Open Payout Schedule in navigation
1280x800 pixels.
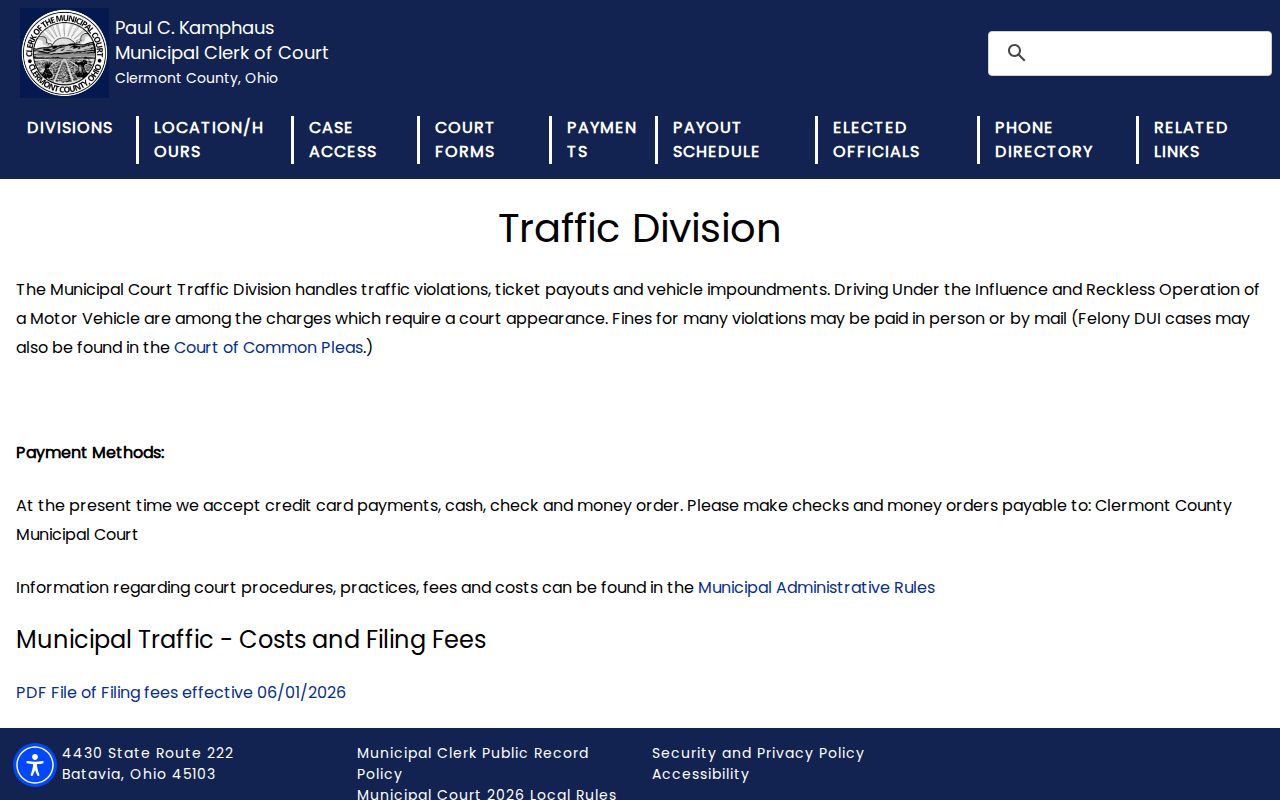716,140
